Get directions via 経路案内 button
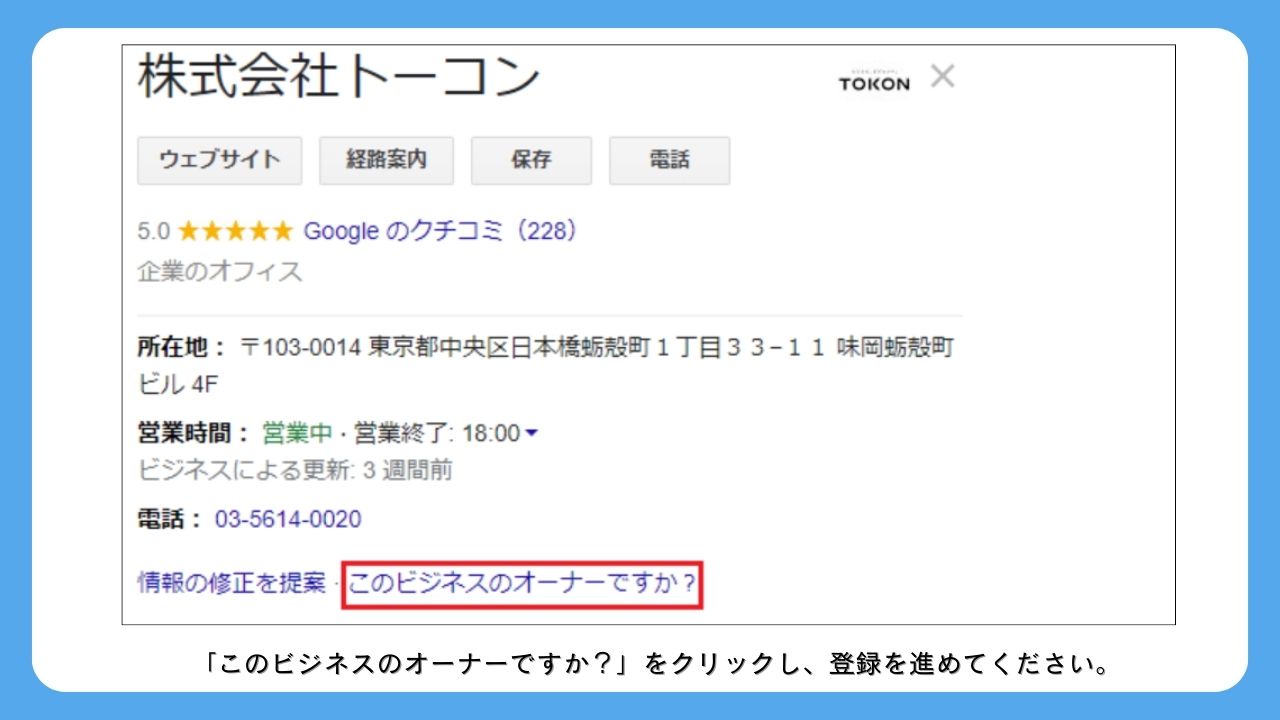 click(x=386, y=160)
